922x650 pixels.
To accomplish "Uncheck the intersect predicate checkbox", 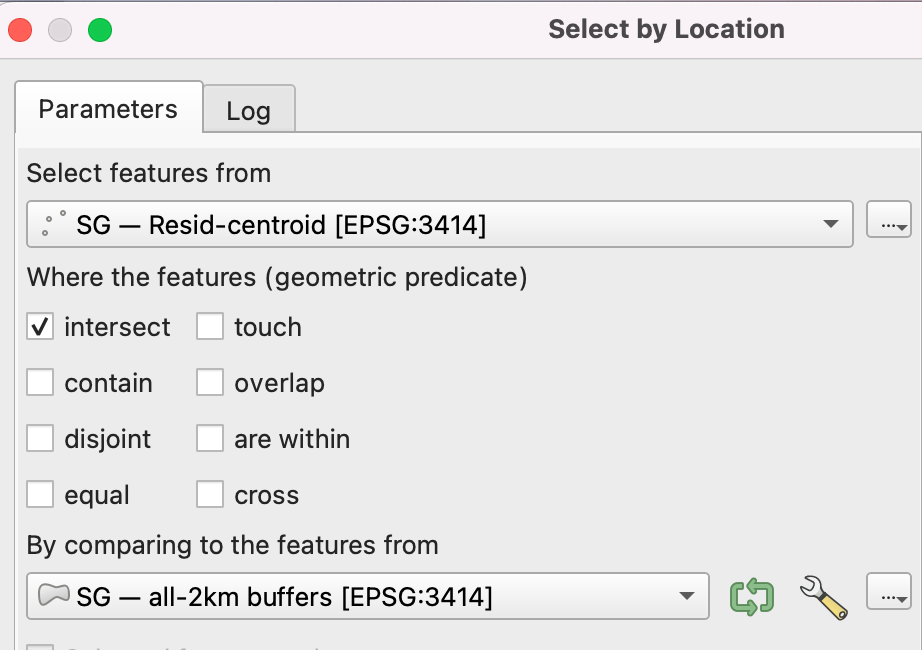I will [x=40, y=327].
